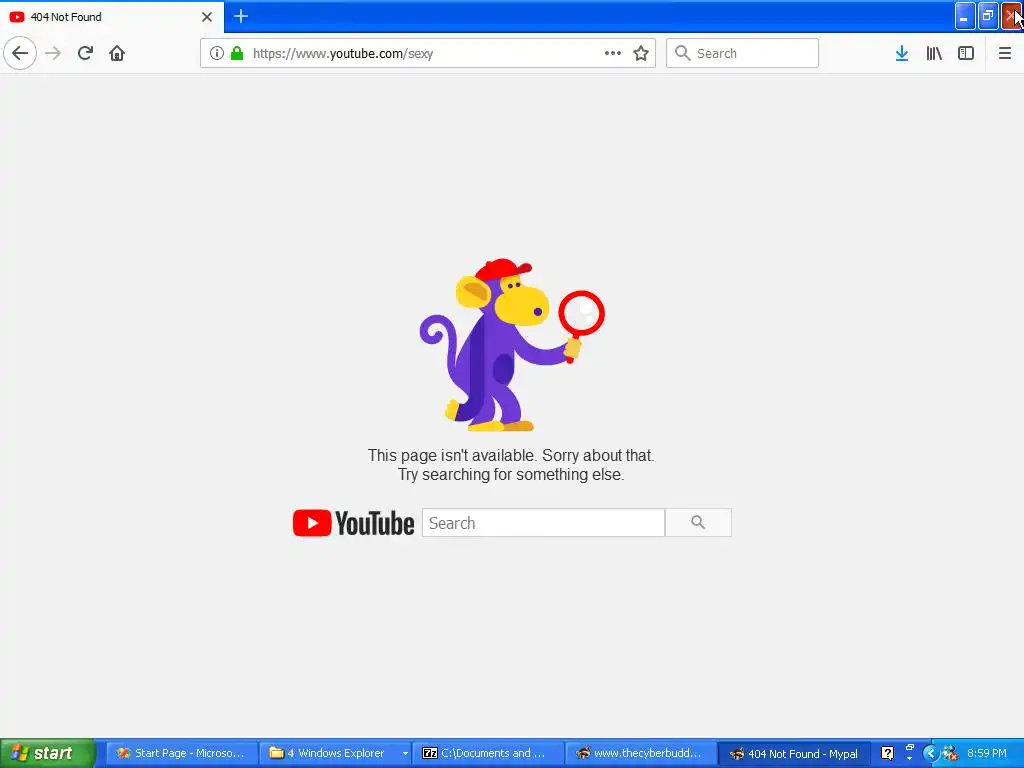1024x768 pixels.
Task: Click the monkey with magnifying glass image
Action: 511,344
